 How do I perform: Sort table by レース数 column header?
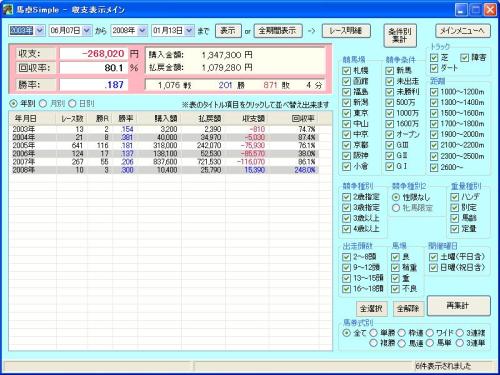tap(72, 118)
